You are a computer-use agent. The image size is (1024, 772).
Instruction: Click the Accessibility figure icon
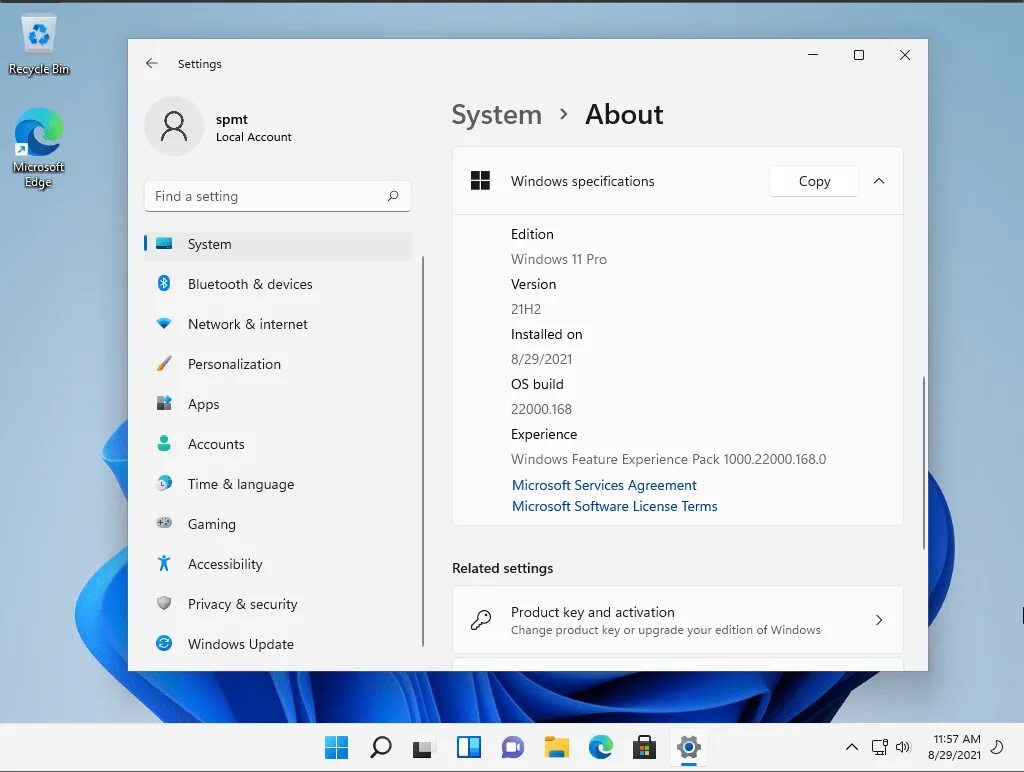click(164, 564)
